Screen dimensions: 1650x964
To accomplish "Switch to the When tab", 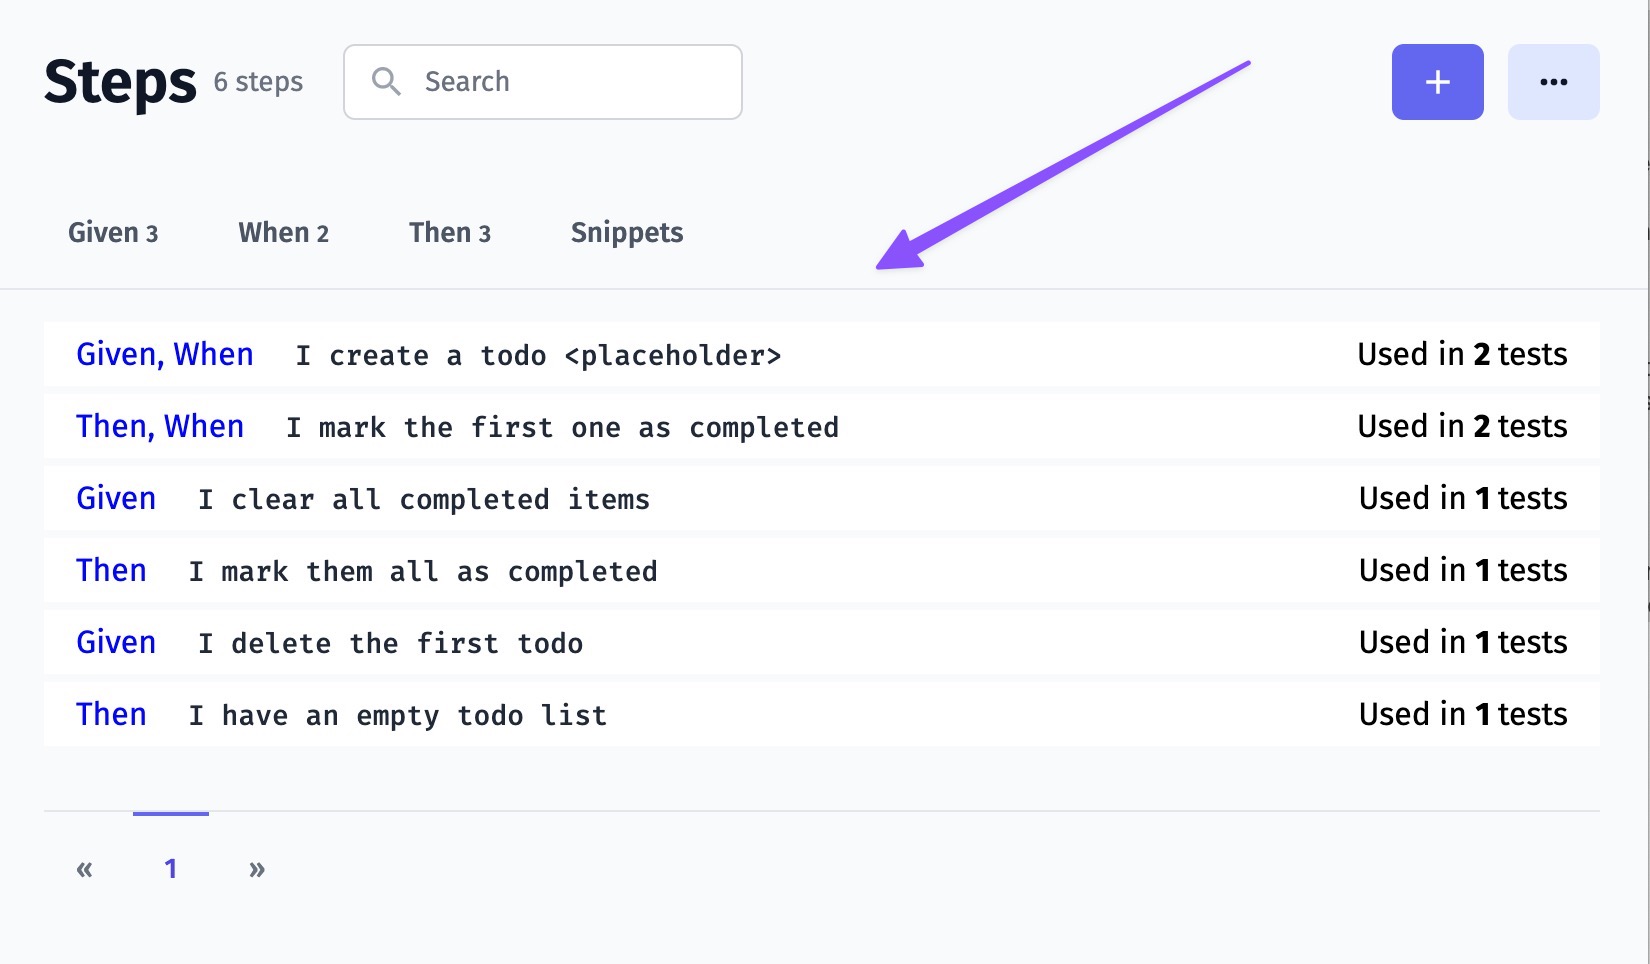I will 283,233.
